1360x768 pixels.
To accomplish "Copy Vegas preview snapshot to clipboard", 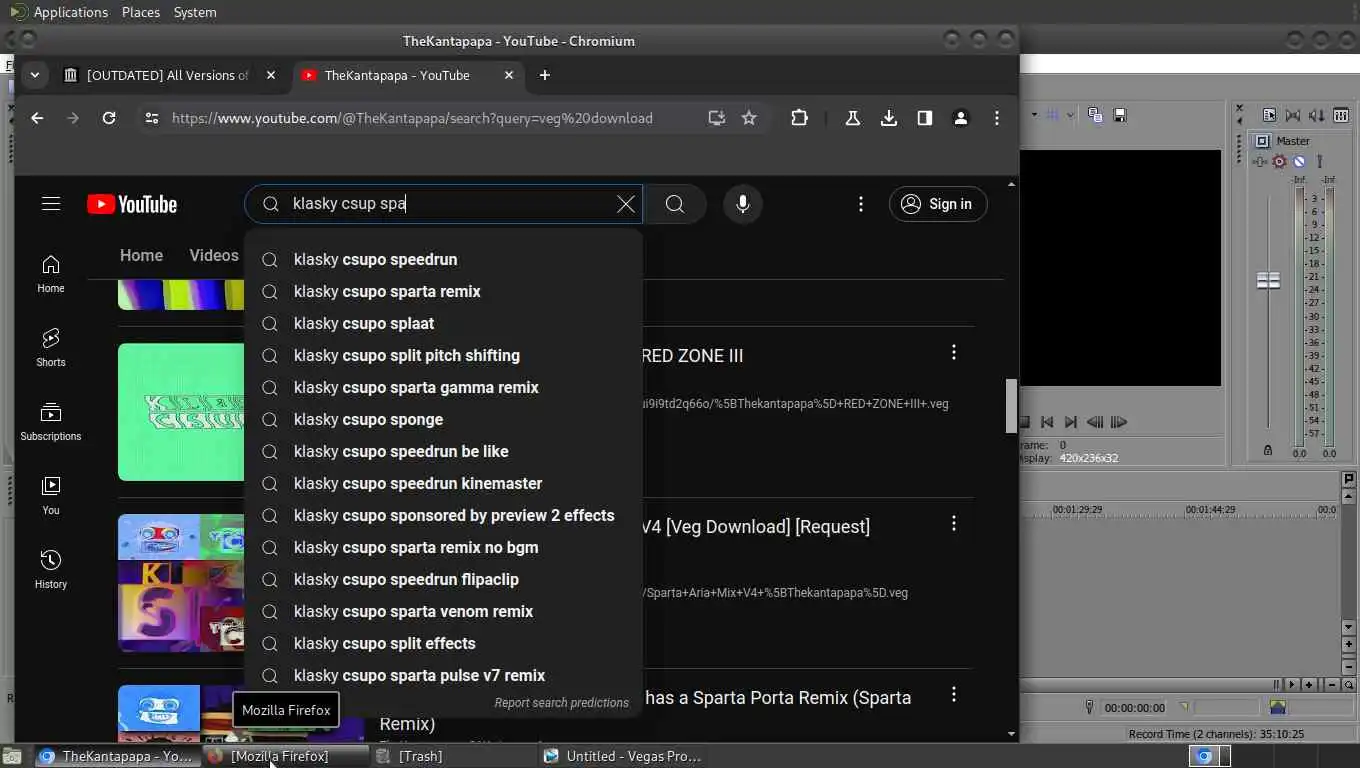I will point(1095,115).
